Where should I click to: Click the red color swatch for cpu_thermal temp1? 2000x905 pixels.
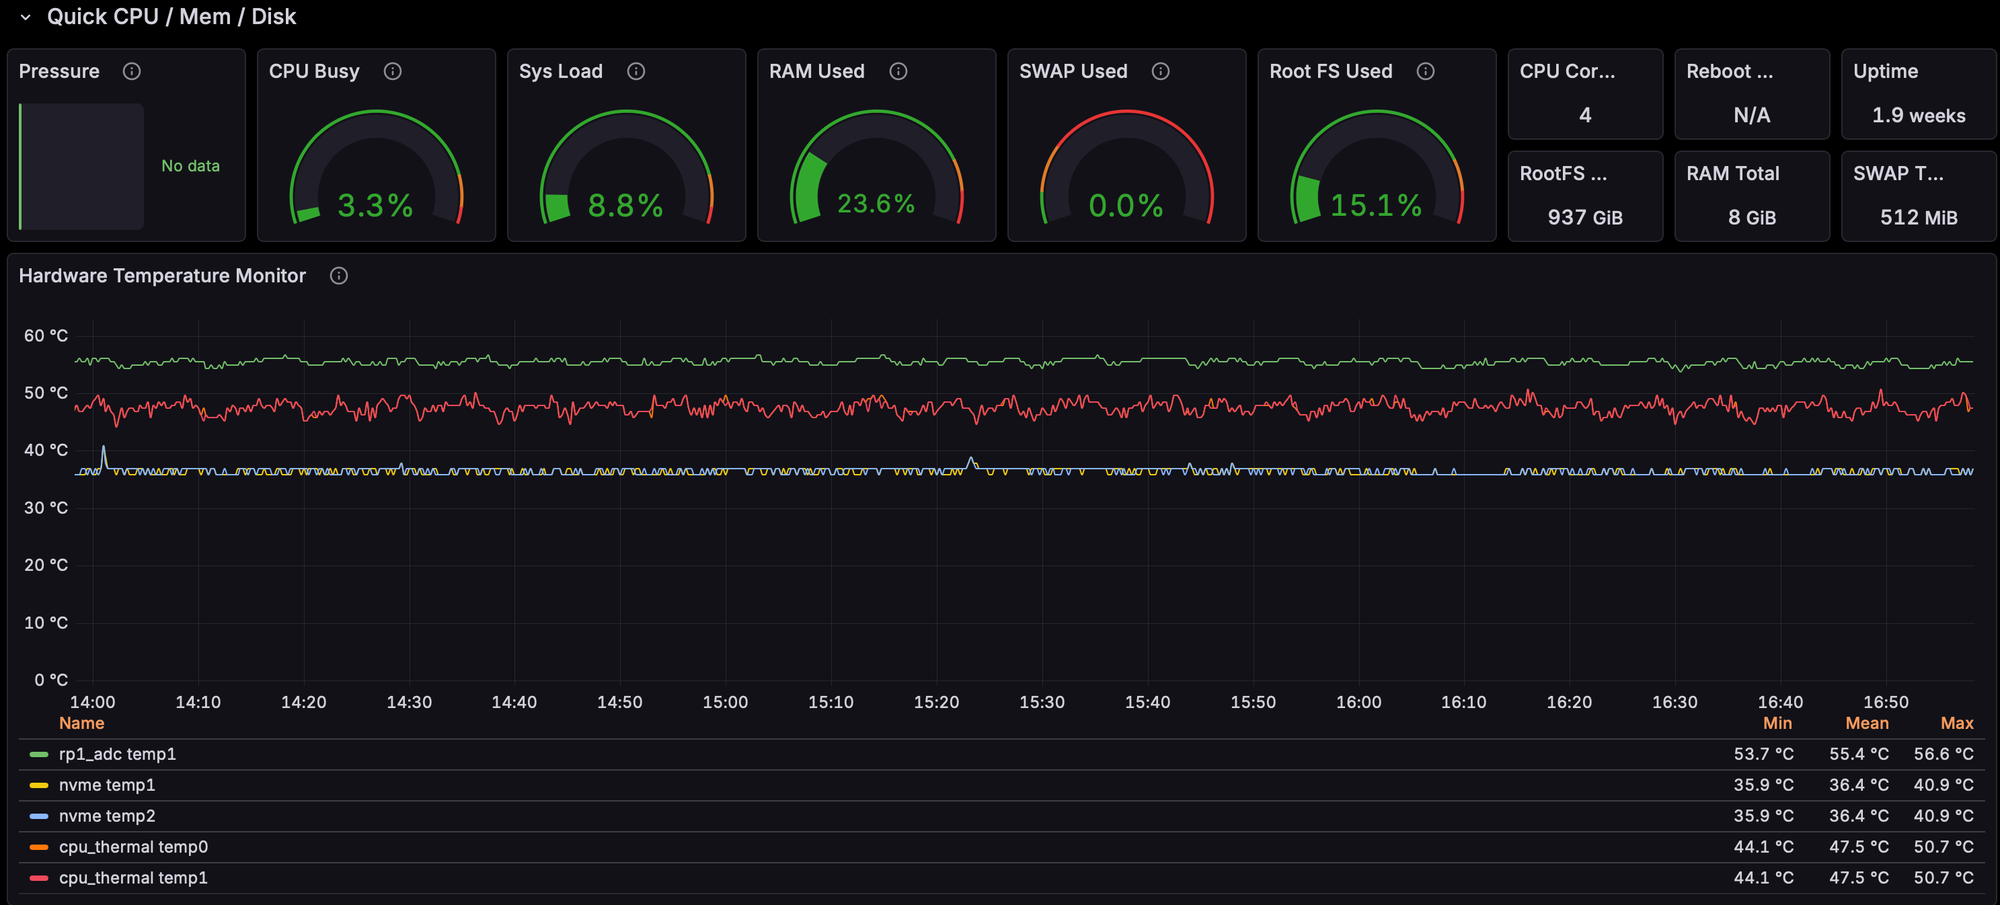click(x=39, y=878)
